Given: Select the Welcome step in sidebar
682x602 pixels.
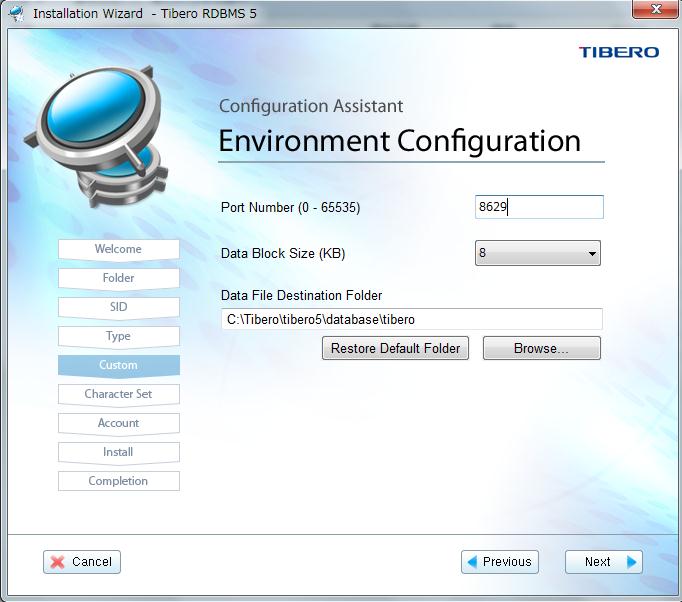Looking at the screenshot, I should pos(119,249).
